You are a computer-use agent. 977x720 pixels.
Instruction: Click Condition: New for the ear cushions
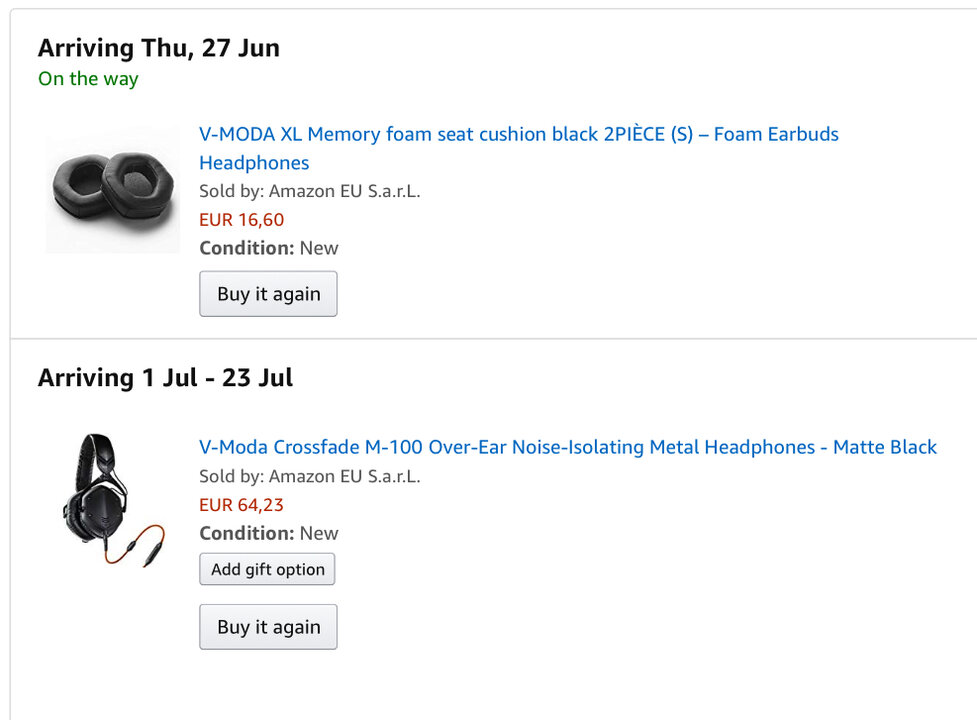(268, 248)
